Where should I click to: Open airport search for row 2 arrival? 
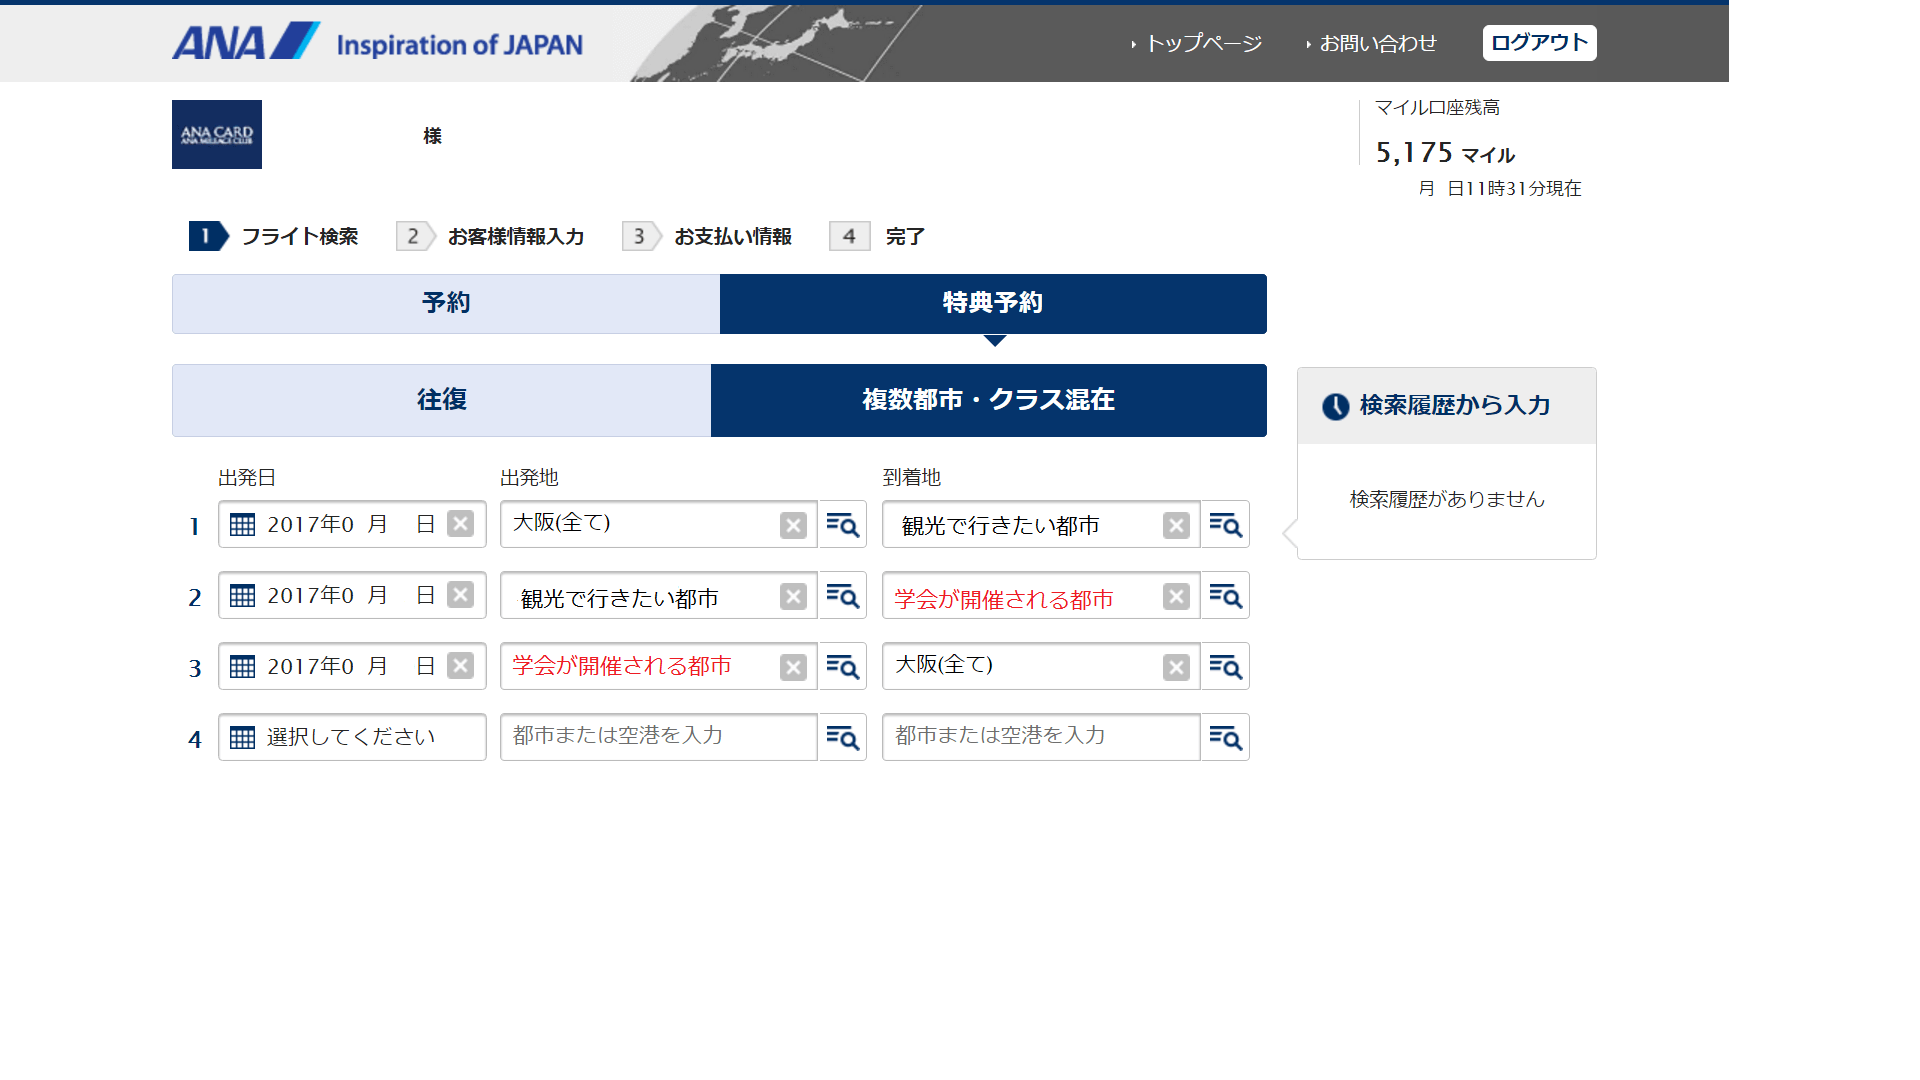(x=1225, y=596)
